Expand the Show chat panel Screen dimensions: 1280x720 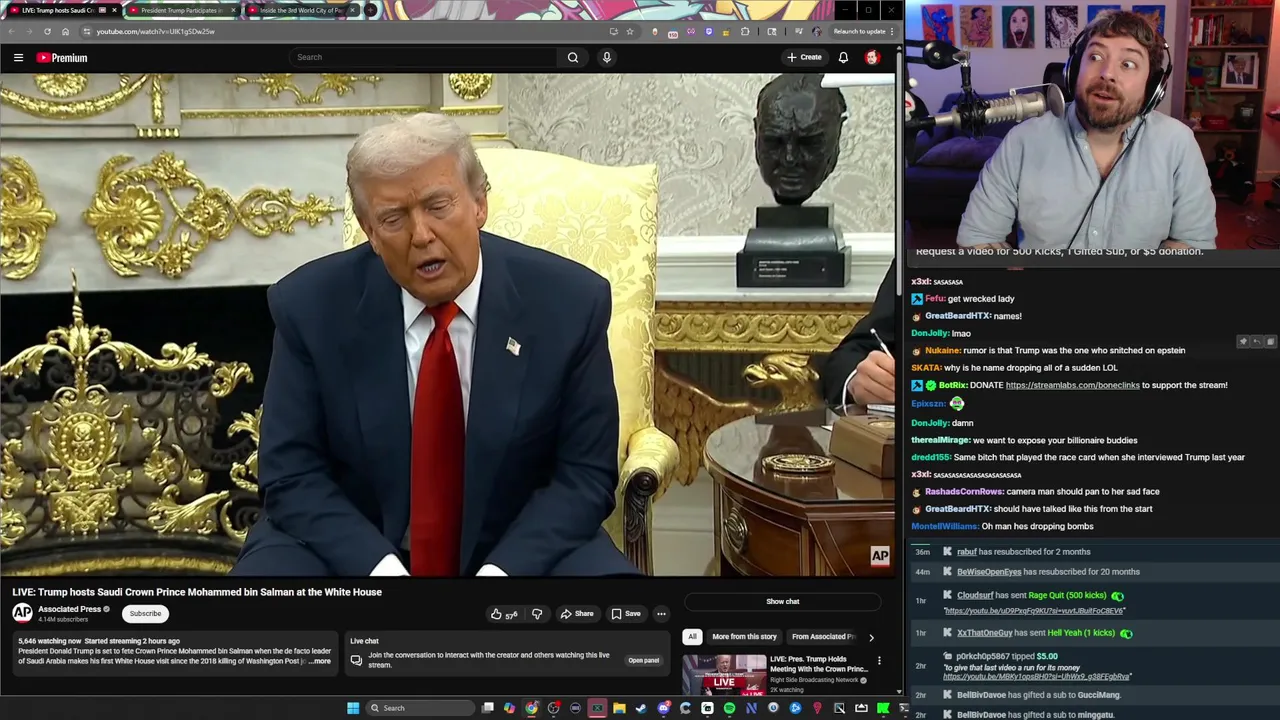782,601
